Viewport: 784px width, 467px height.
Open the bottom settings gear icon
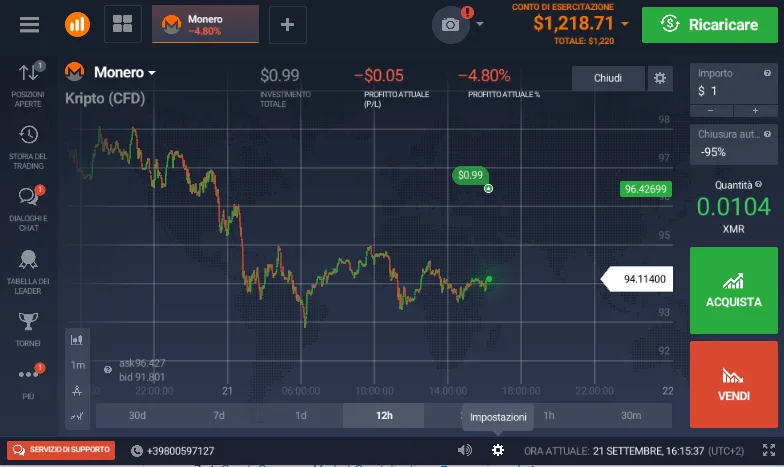(498, 450)
